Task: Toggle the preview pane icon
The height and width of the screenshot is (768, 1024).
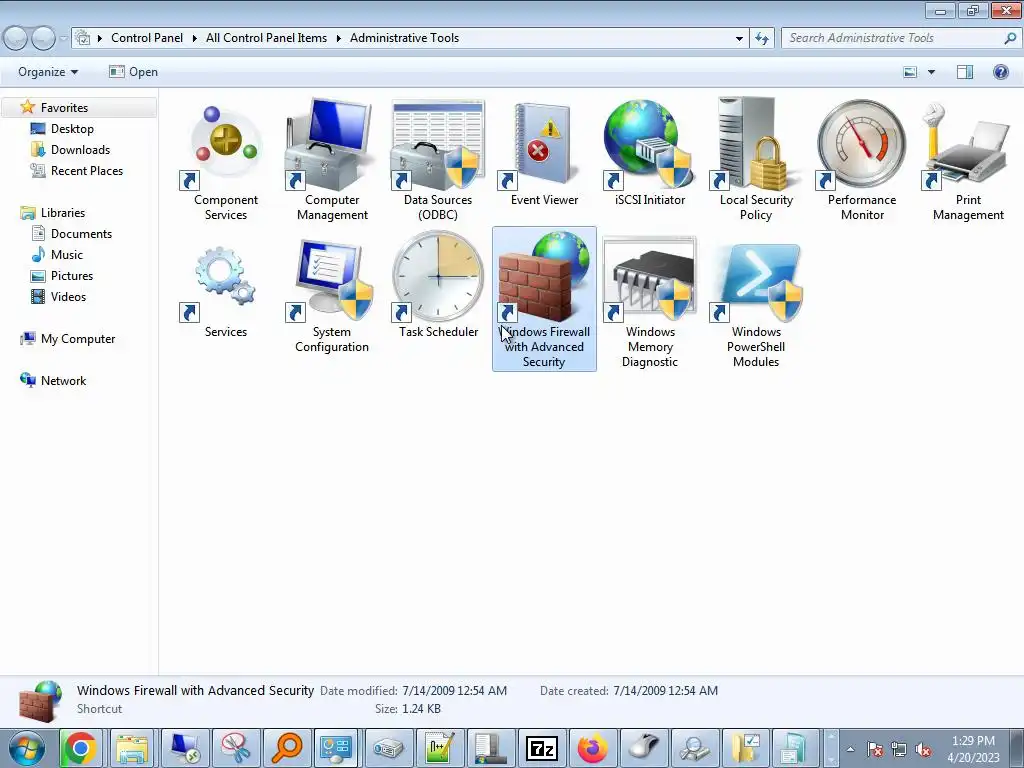Action: 965,72
